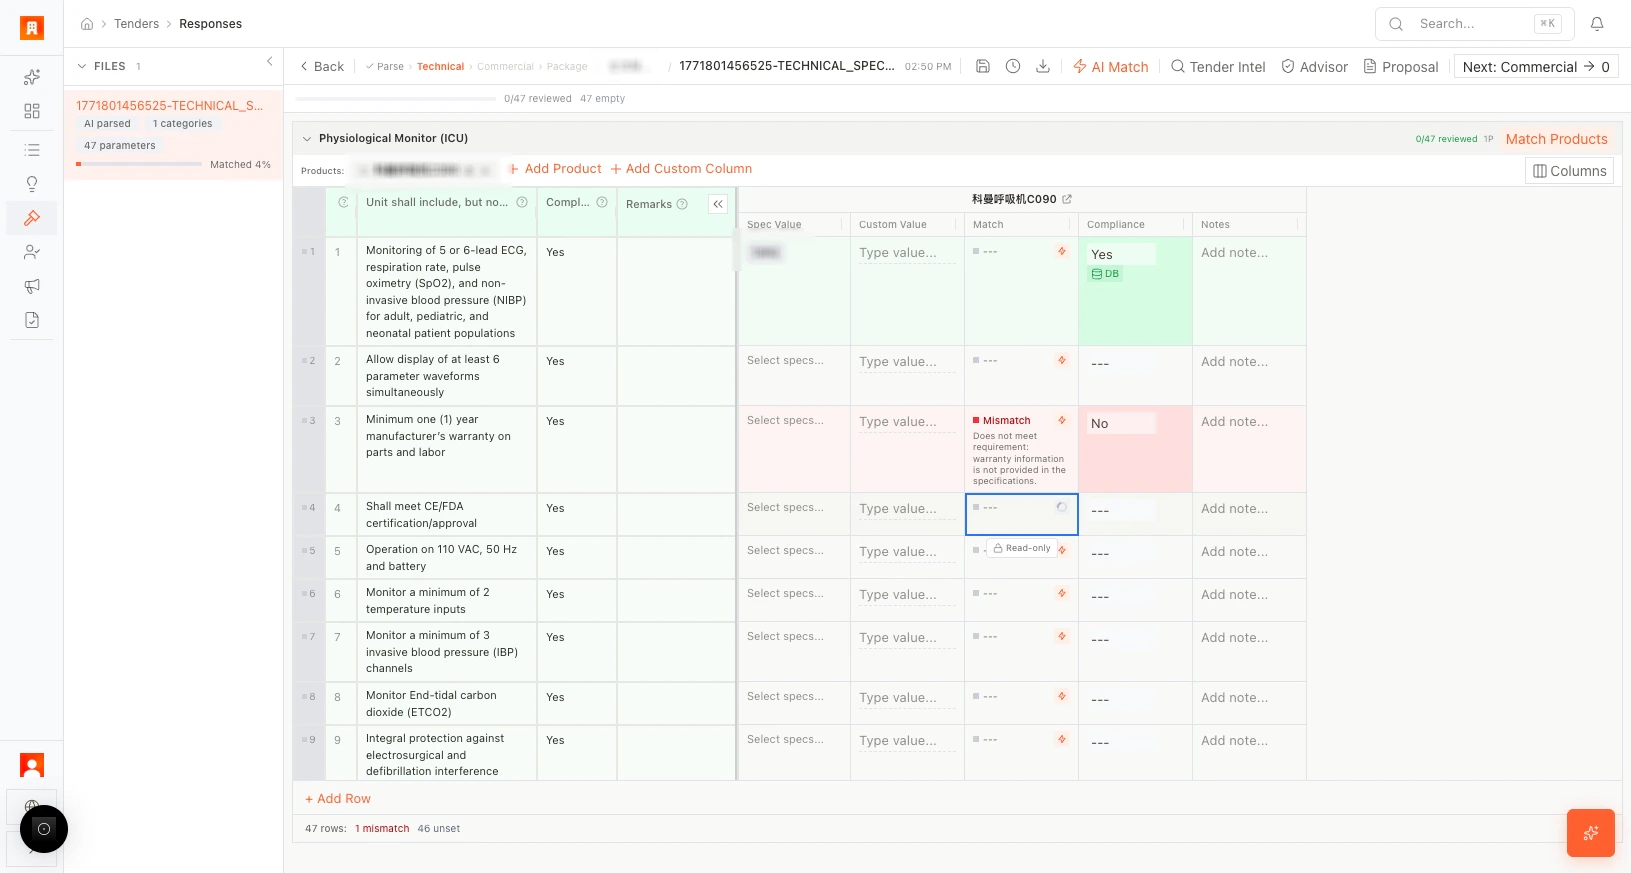This screenshot has height=873, width=1631.
Task: Open the user-check icon in sidebar
Action: [x=32, y=252]
